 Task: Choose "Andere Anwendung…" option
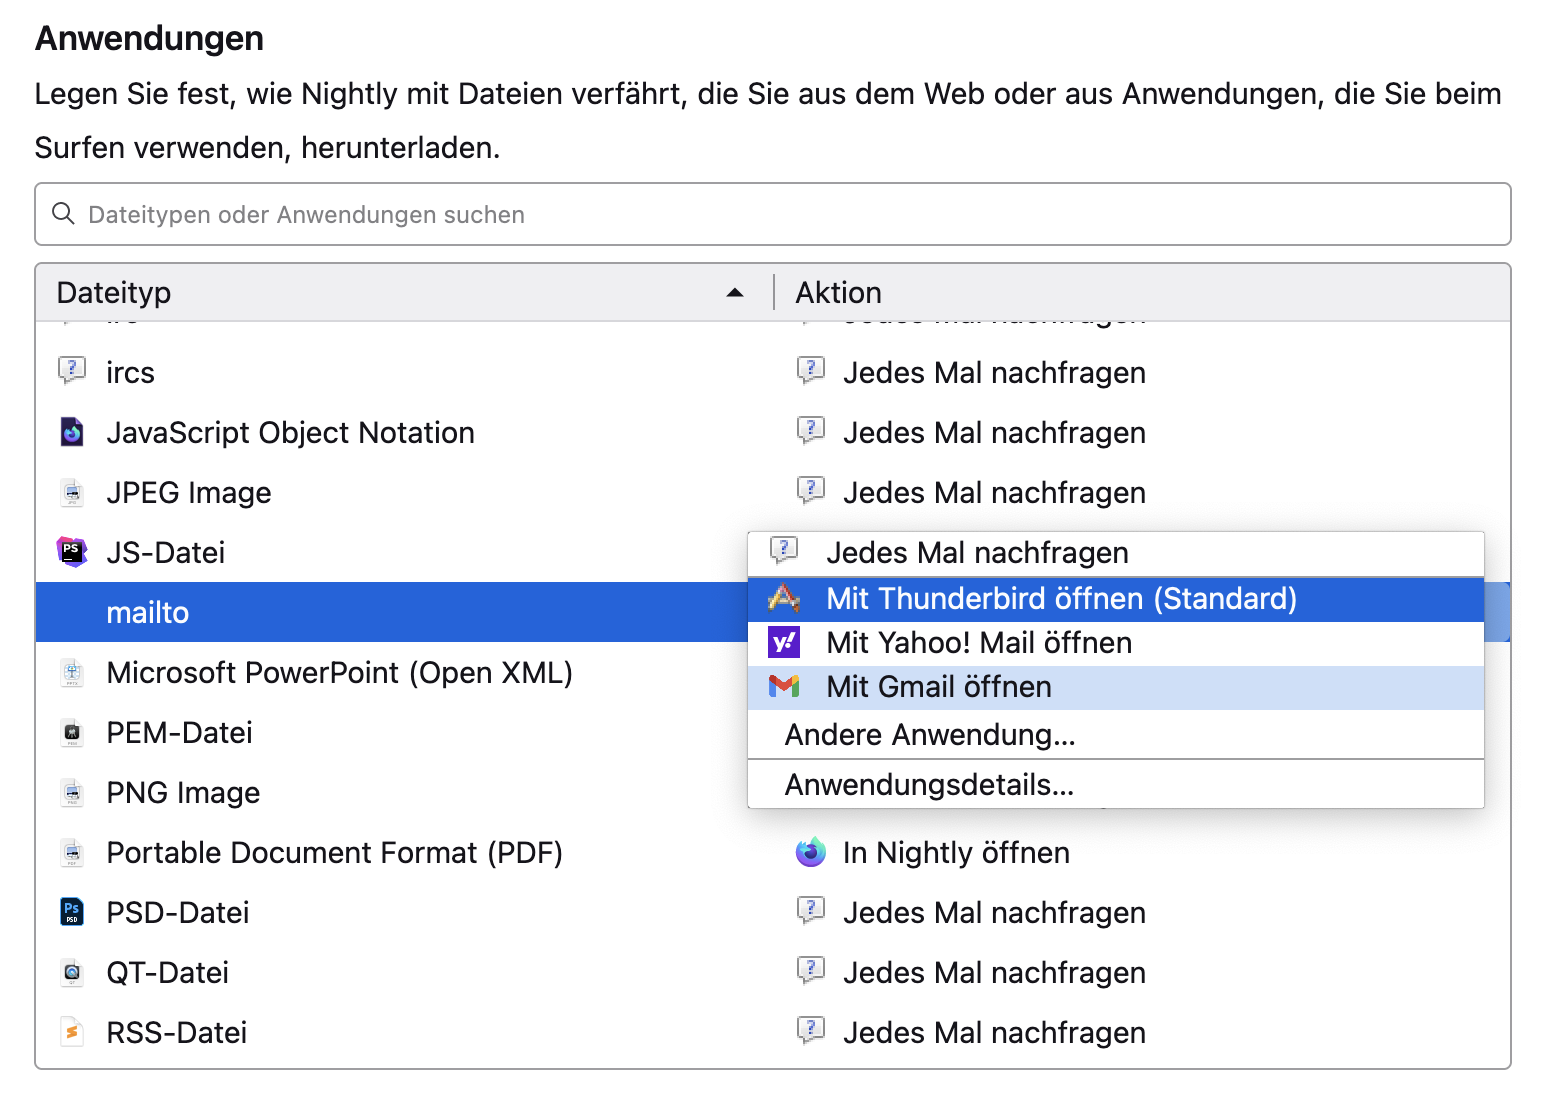point(930,735)
